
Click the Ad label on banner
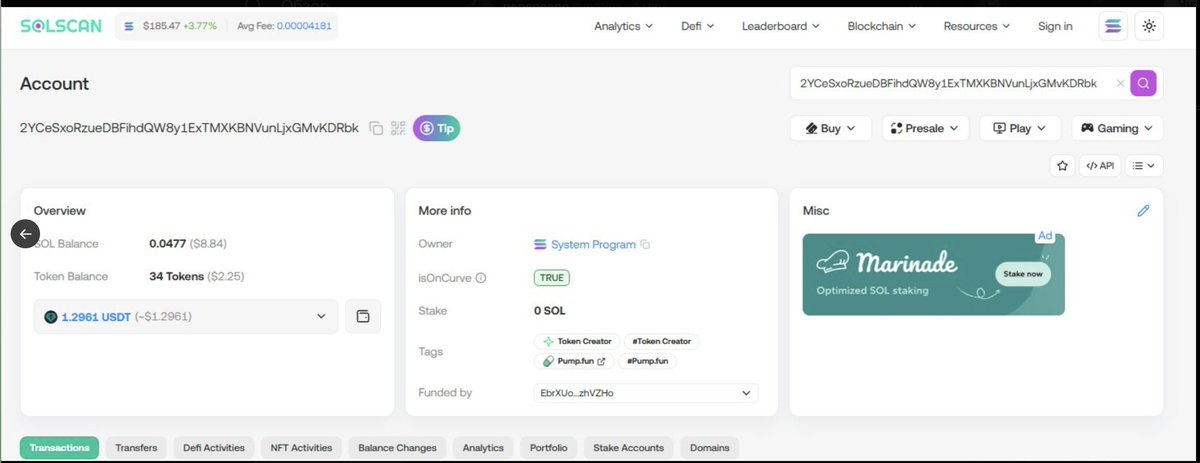tap(1045, 236)
